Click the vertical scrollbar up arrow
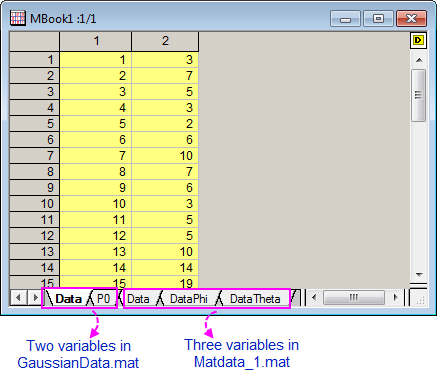The height and width of the screenshot is (381, 438). point(419,60)
